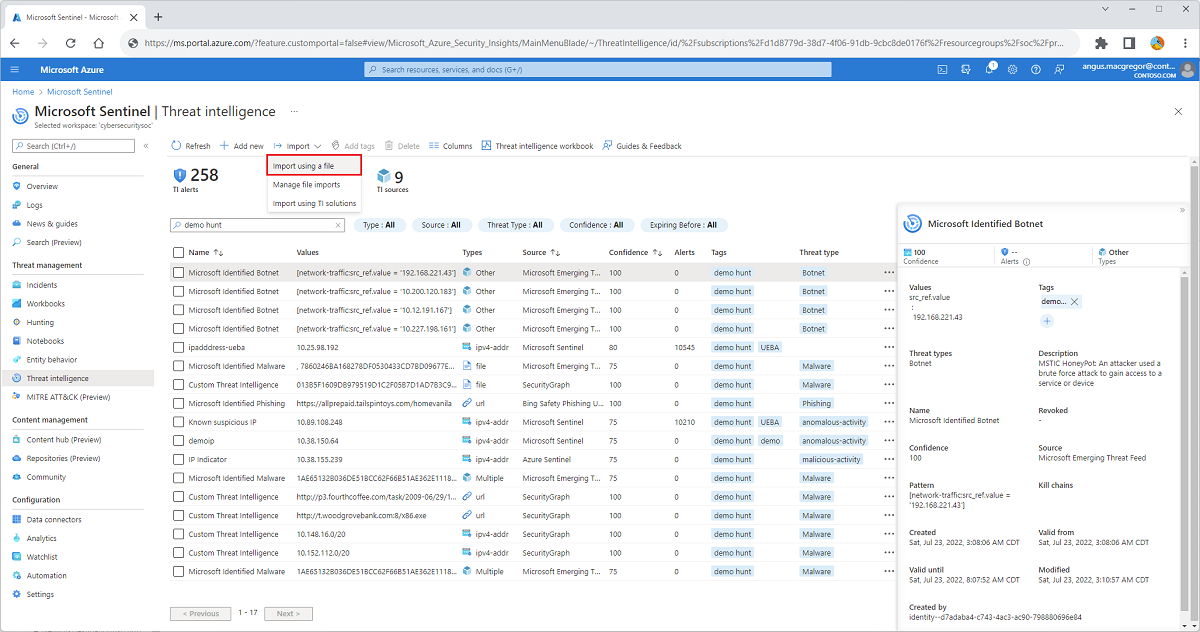Viewport: 1200px width, 632px height.
Task: Open Azure Cloud Shell icon
Action: point(942,69)
